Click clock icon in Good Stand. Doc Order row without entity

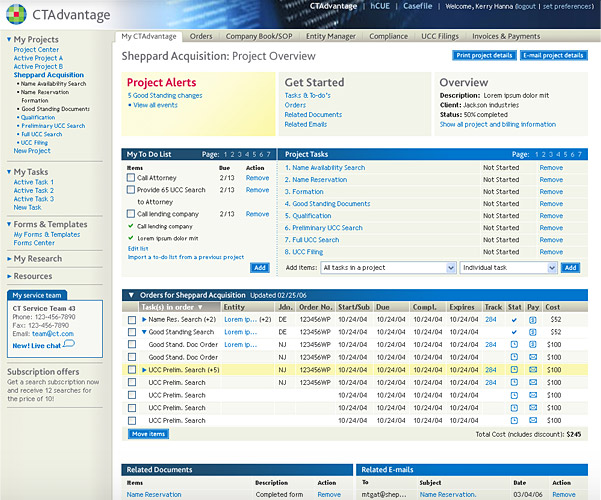click(514, 357)
